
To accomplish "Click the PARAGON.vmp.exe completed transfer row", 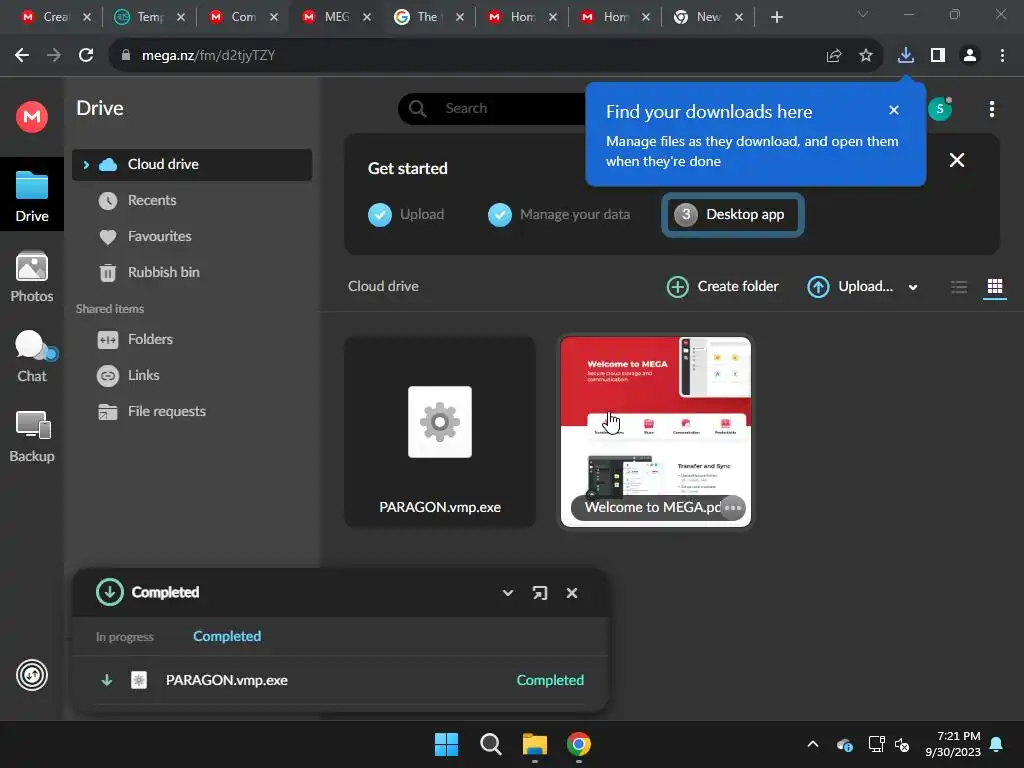I will [x=340, y=680].
